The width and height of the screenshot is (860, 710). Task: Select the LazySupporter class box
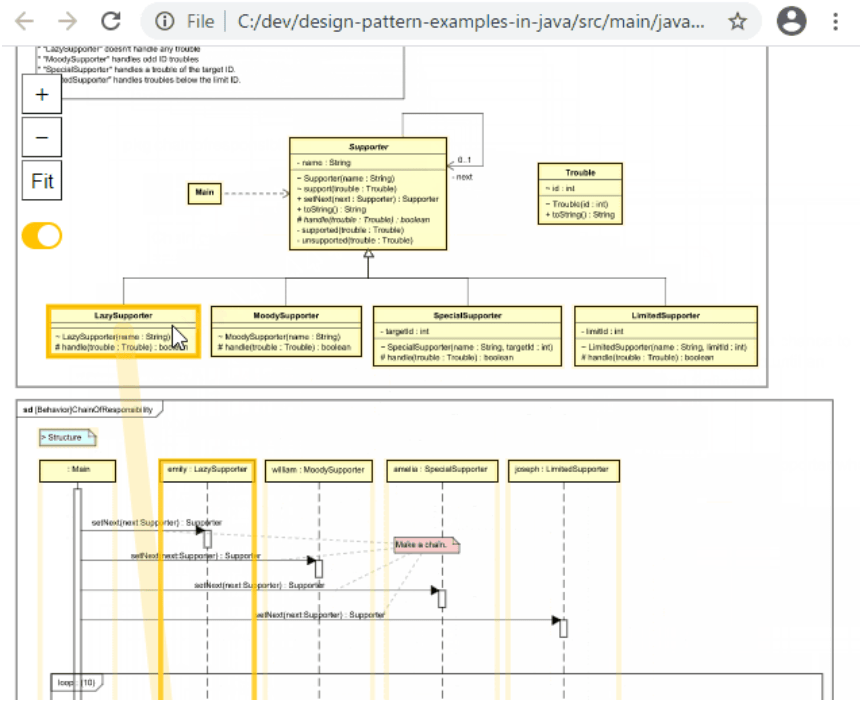coord(123,331)
